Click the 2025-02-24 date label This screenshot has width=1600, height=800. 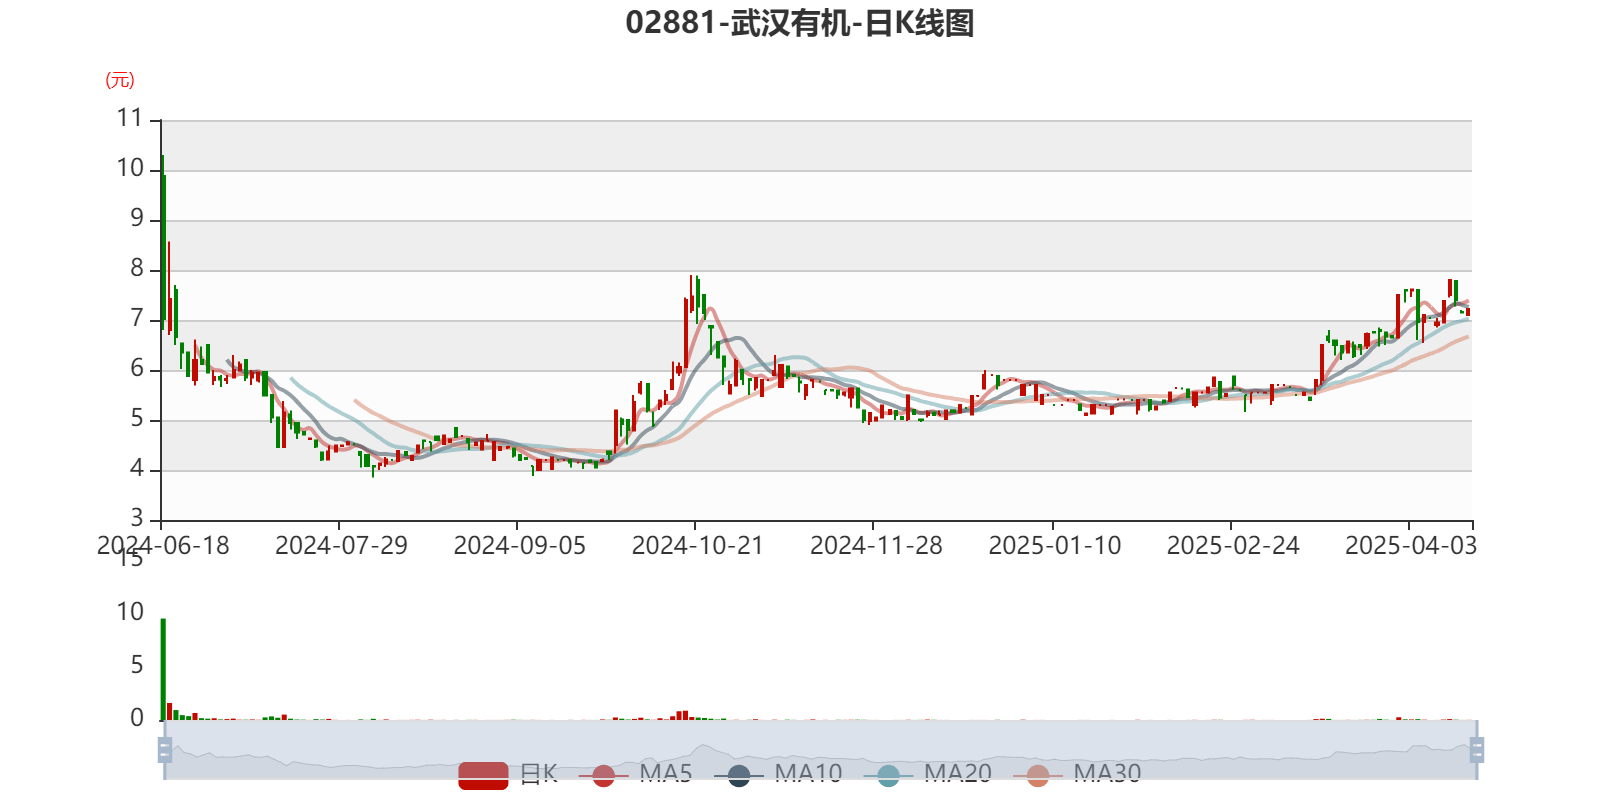[1233, 546]
